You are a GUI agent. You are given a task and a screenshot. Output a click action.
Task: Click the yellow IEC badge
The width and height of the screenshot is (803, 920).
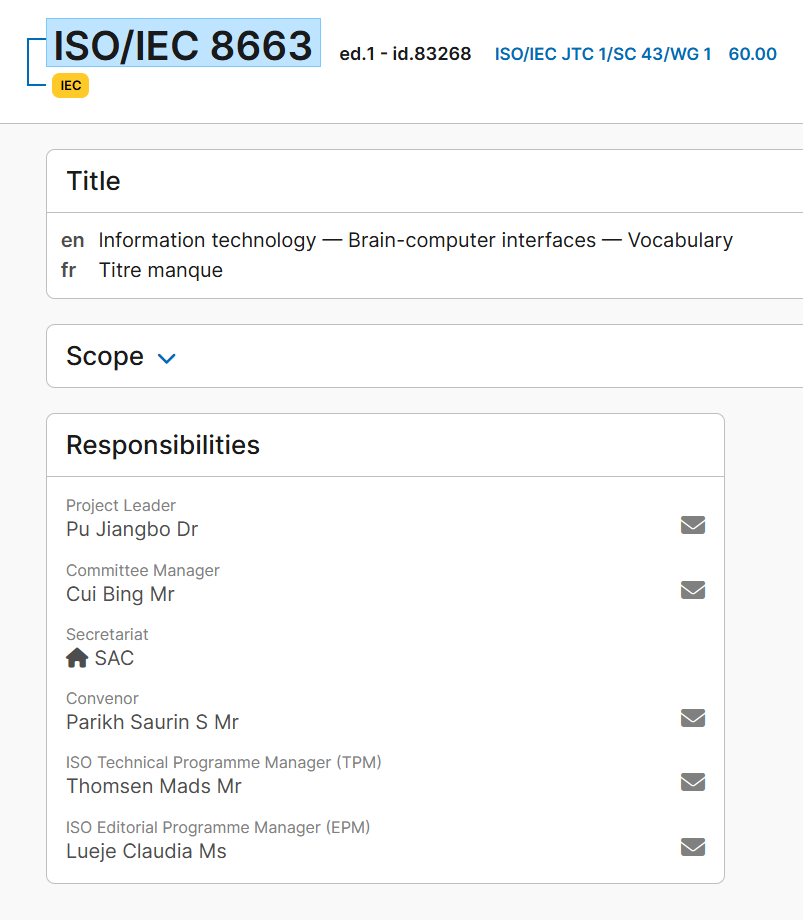[70, 86]
